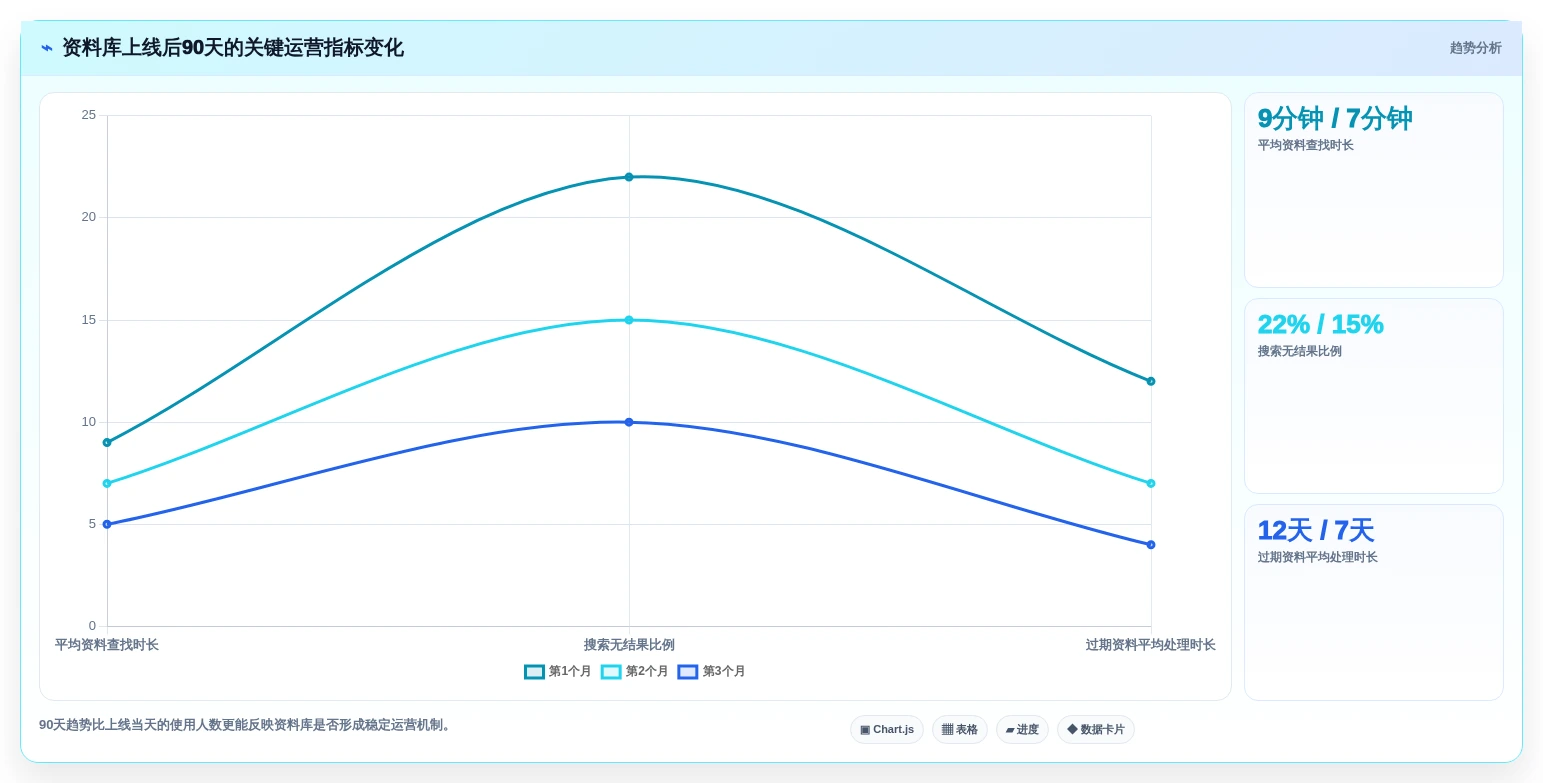Toggle the 第1个月 legend swatch
The height and width of the screenshot is (783, 1543).
click(535, 672)
